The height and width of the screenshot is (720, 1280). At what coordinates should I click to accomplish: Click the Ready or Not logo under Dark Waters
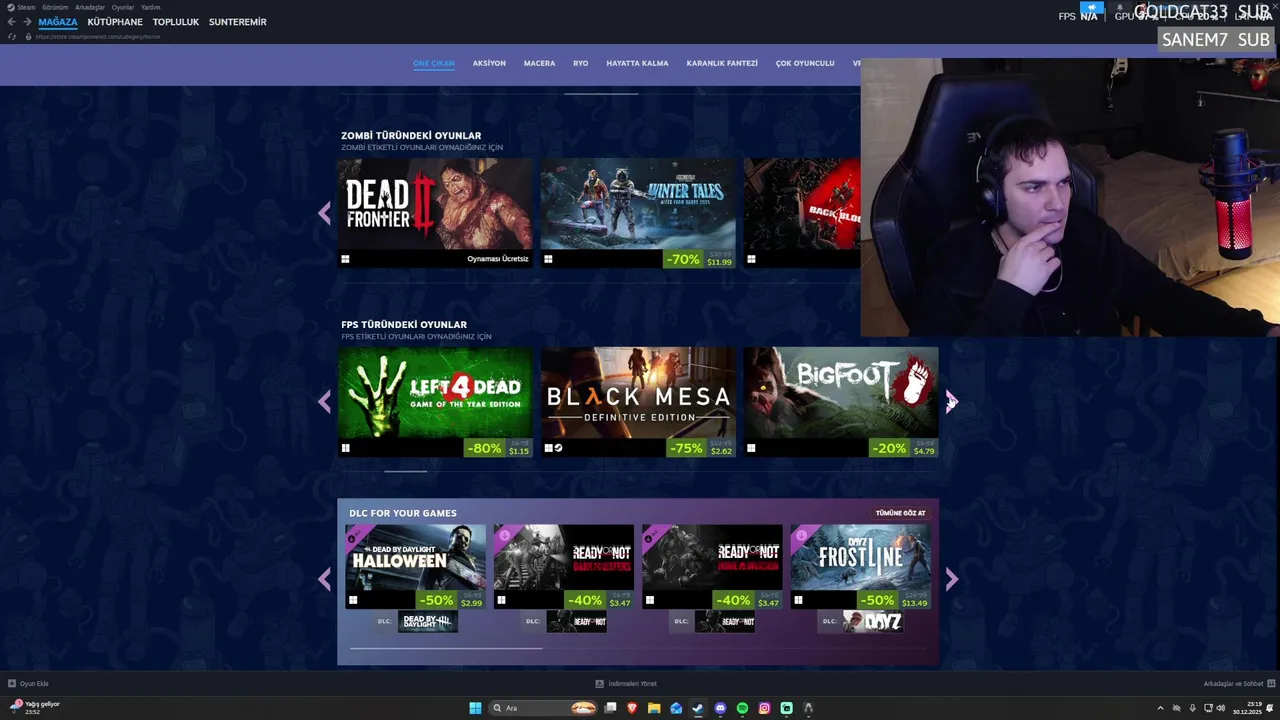coord(576,621)
